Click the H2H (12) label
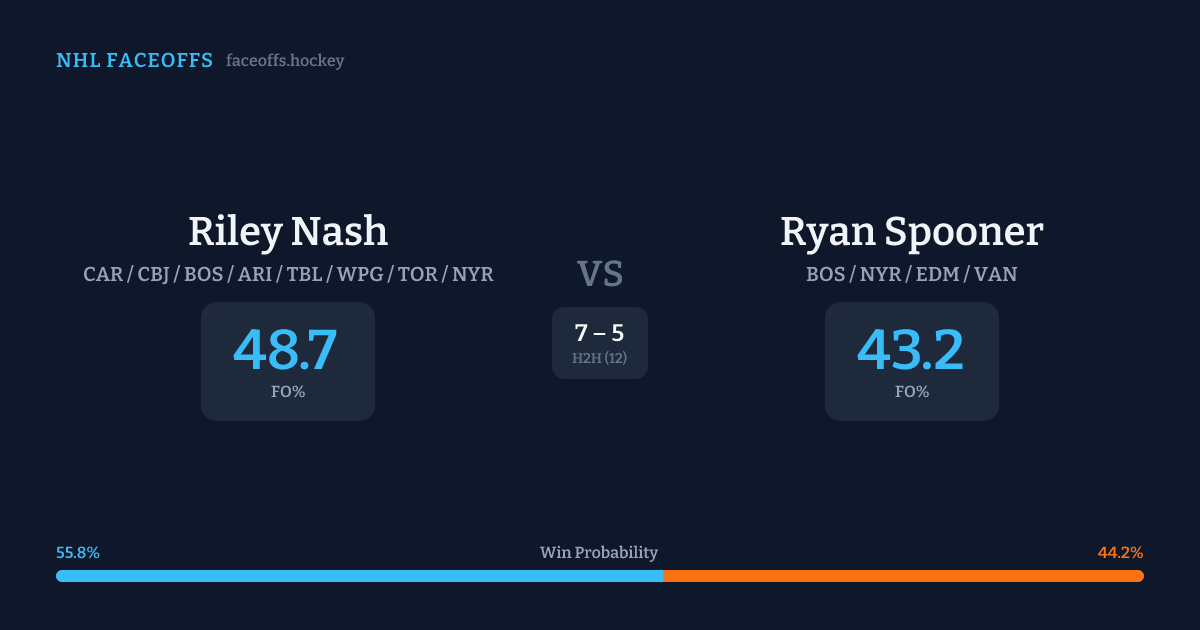This screenshot has width=1200, height=630. click(x=600, y=358)
